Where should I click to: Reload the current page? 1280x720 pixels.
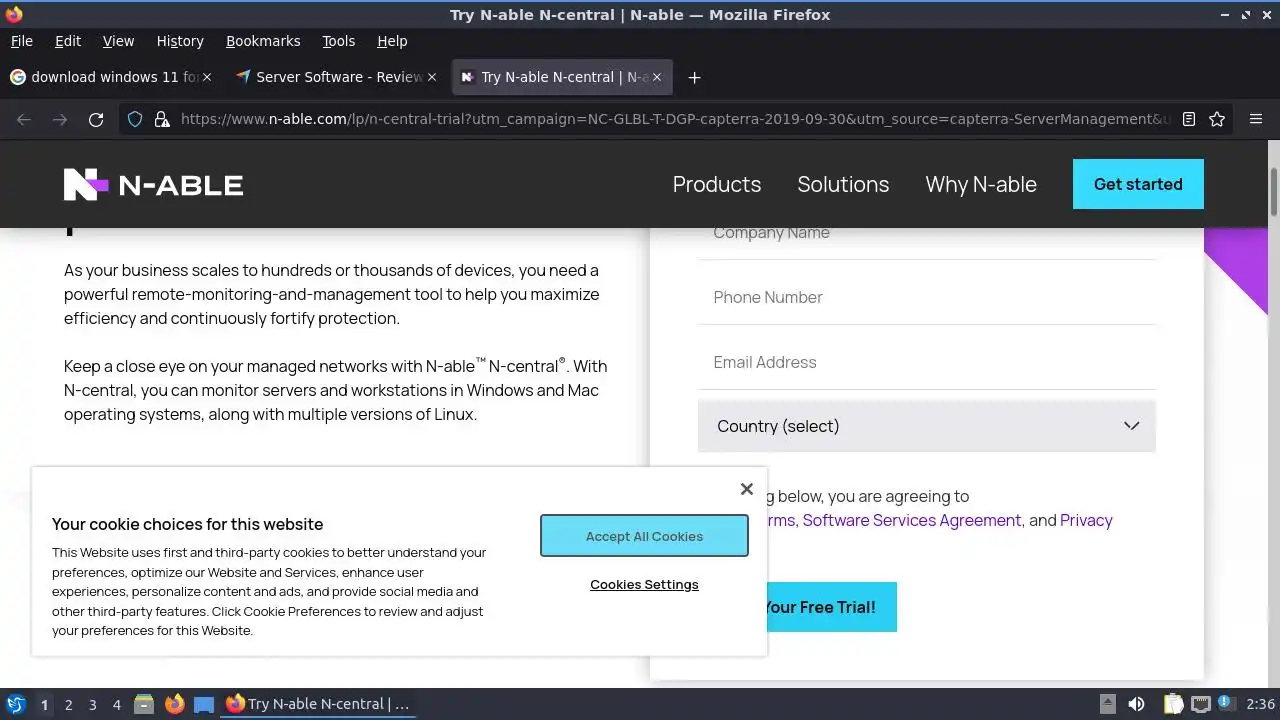point(96,119)
